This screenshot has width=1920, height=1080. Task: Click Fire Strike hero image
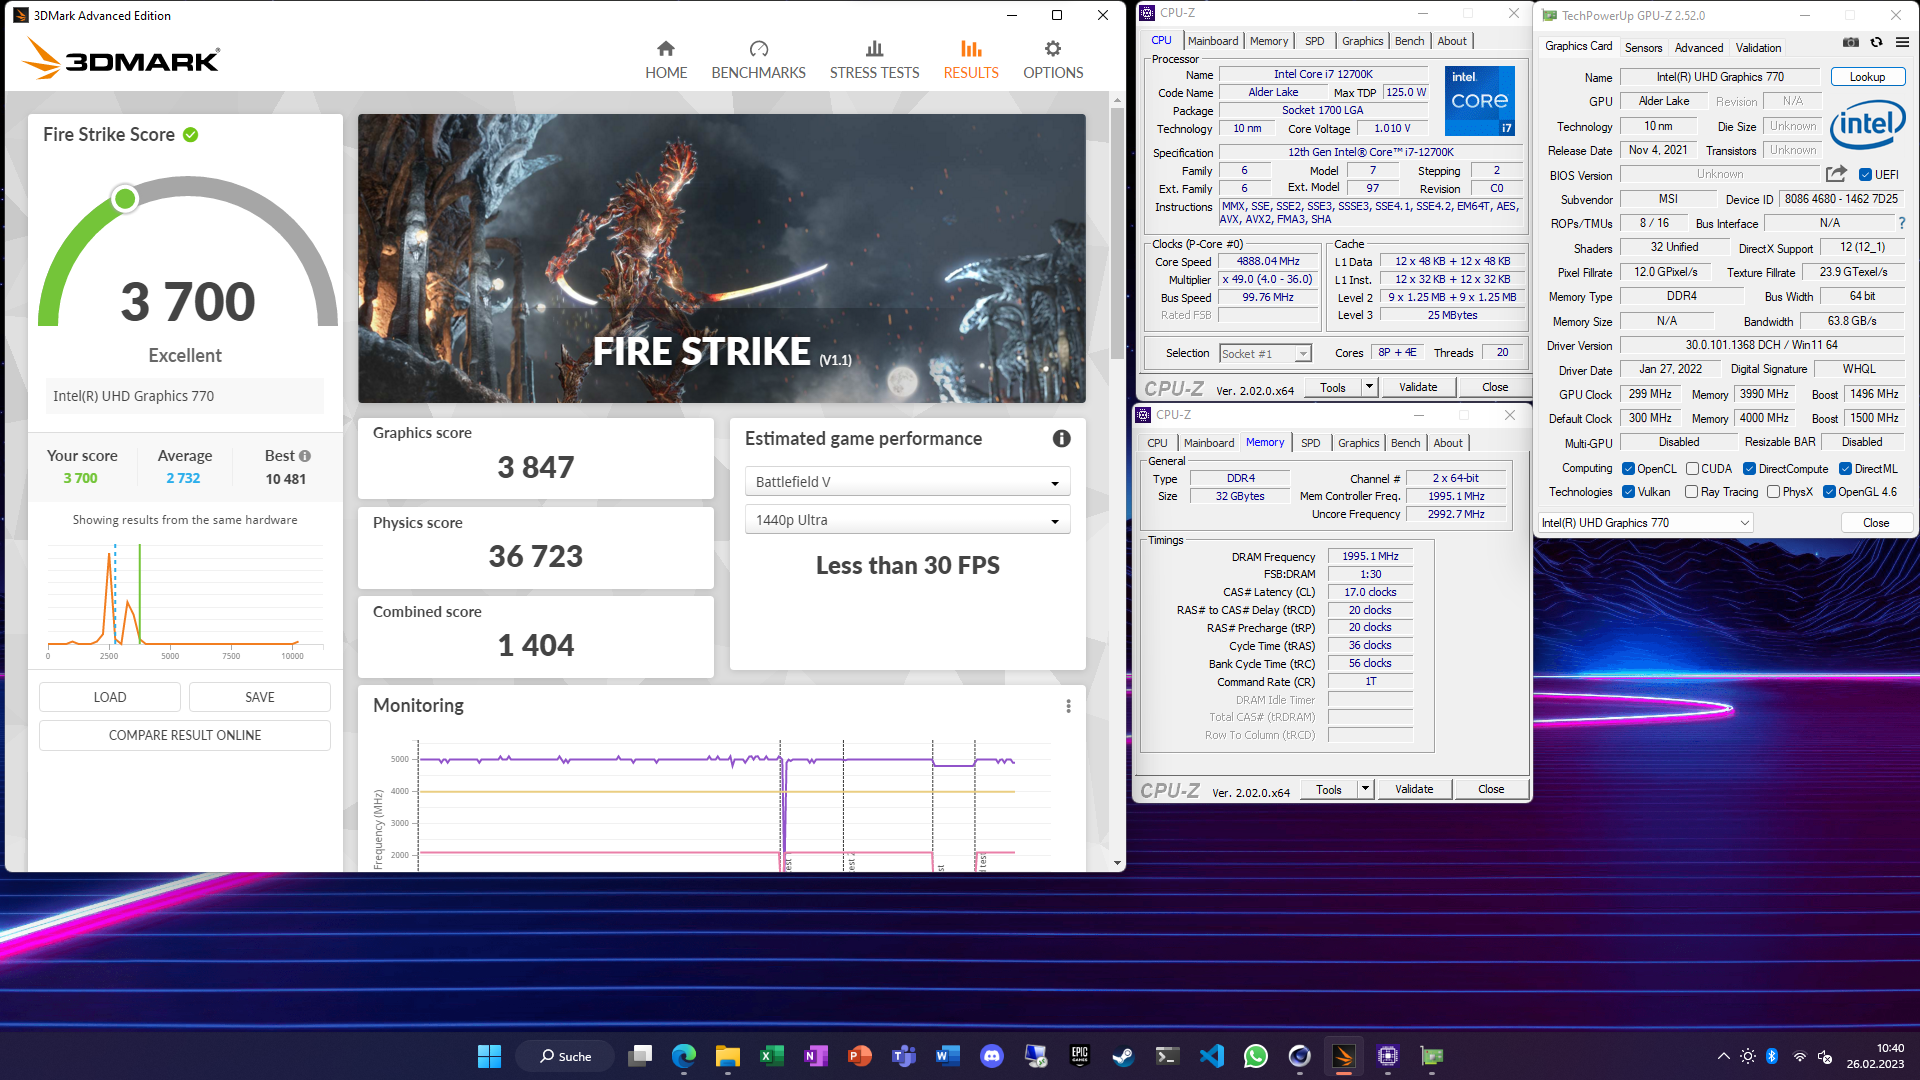[x=722, y=258]
